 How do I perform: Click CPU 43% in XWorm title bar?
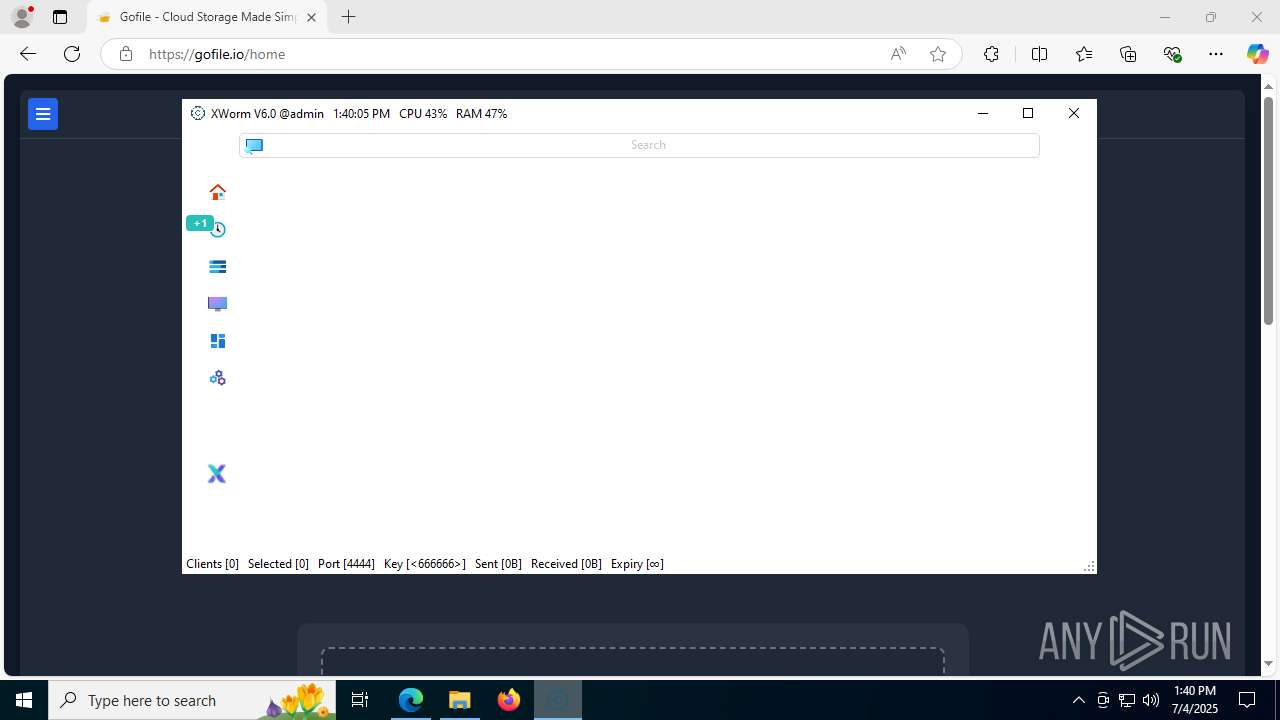click(423, 114)
